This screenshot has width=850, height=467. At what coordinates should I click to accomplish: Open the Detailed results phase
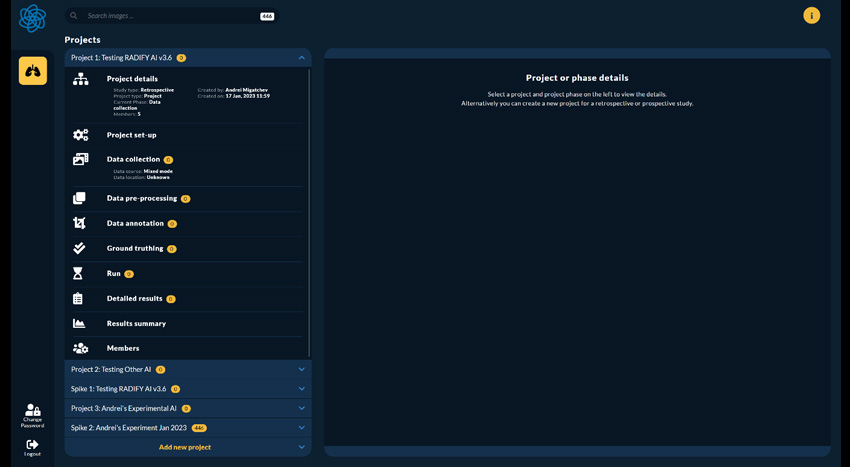click(134, 299)
